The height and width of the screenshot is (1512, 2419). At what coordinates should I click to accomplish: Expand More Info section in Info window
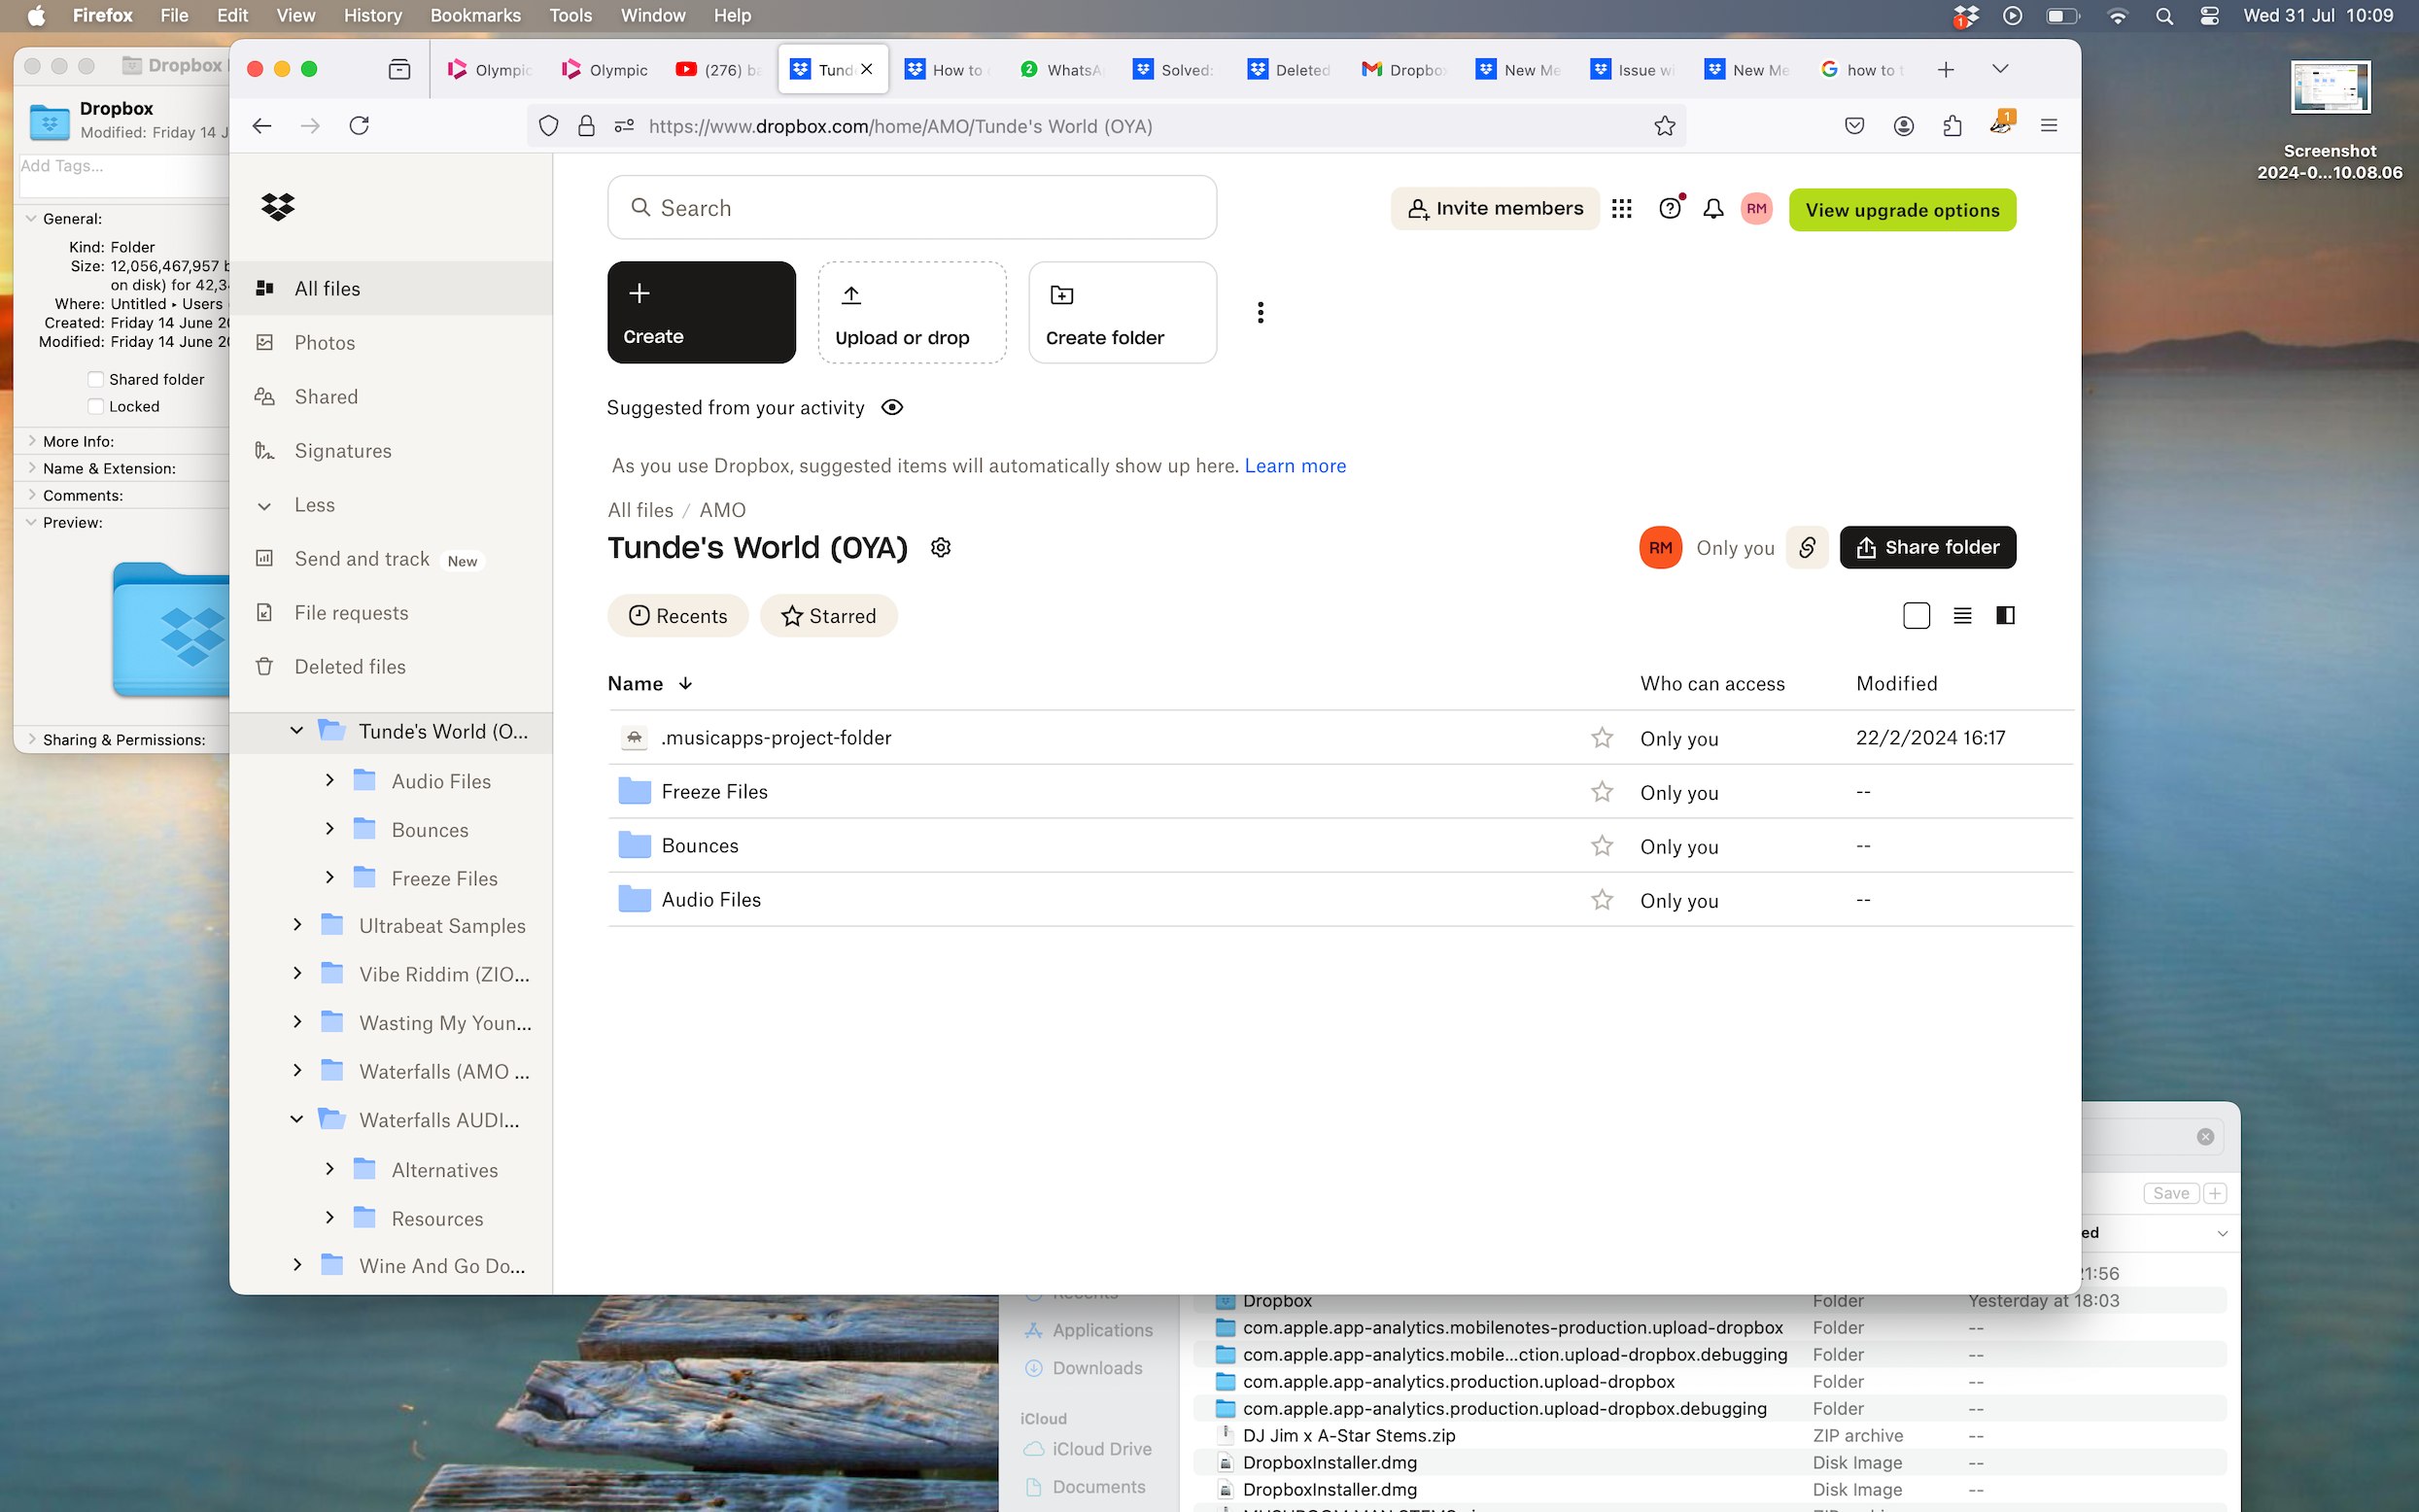32,441
